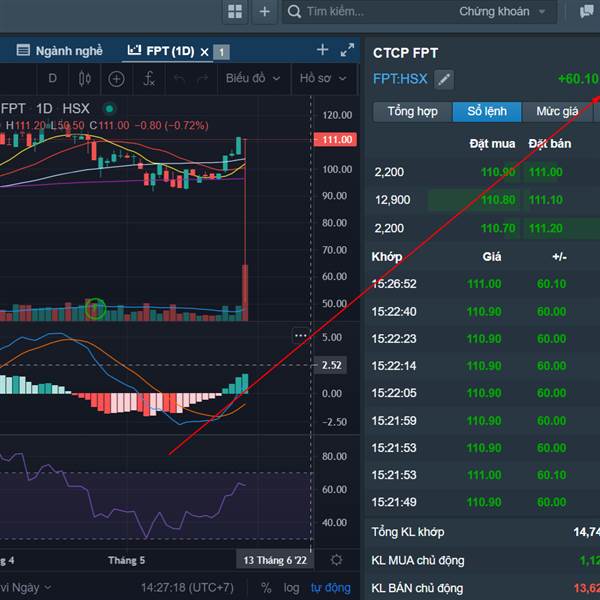
Task: Click the 111.00 price label
Action: point(335,140)
